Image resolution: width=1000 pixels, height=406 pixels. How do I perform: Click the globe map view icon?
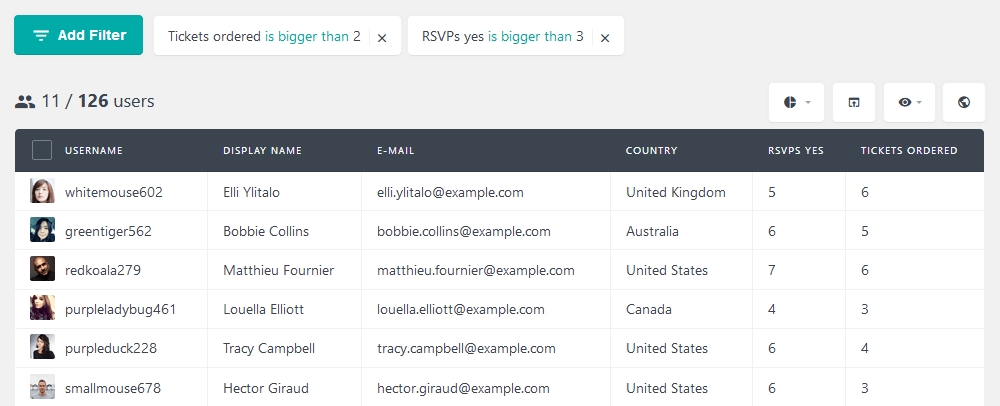point(964,102)
